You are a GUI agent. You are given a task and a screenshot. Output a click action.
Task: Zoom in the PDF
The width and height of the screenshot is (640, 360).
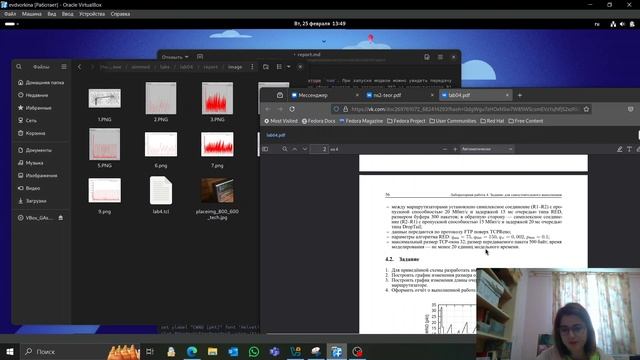tap(455, 149)
